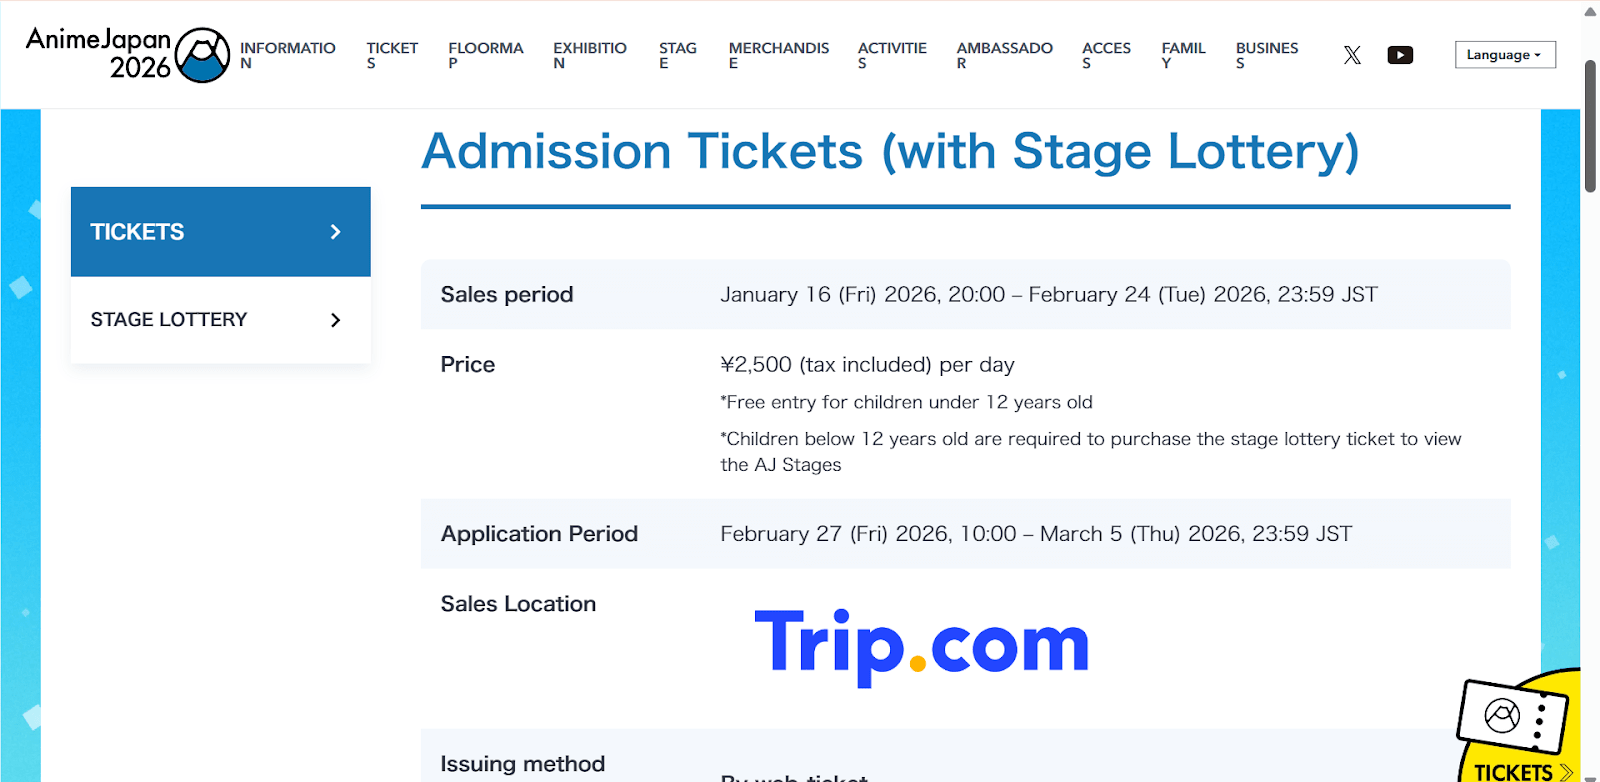Open the AMBASSADOR page
Screen dimensions: 1600x782
1004,55
